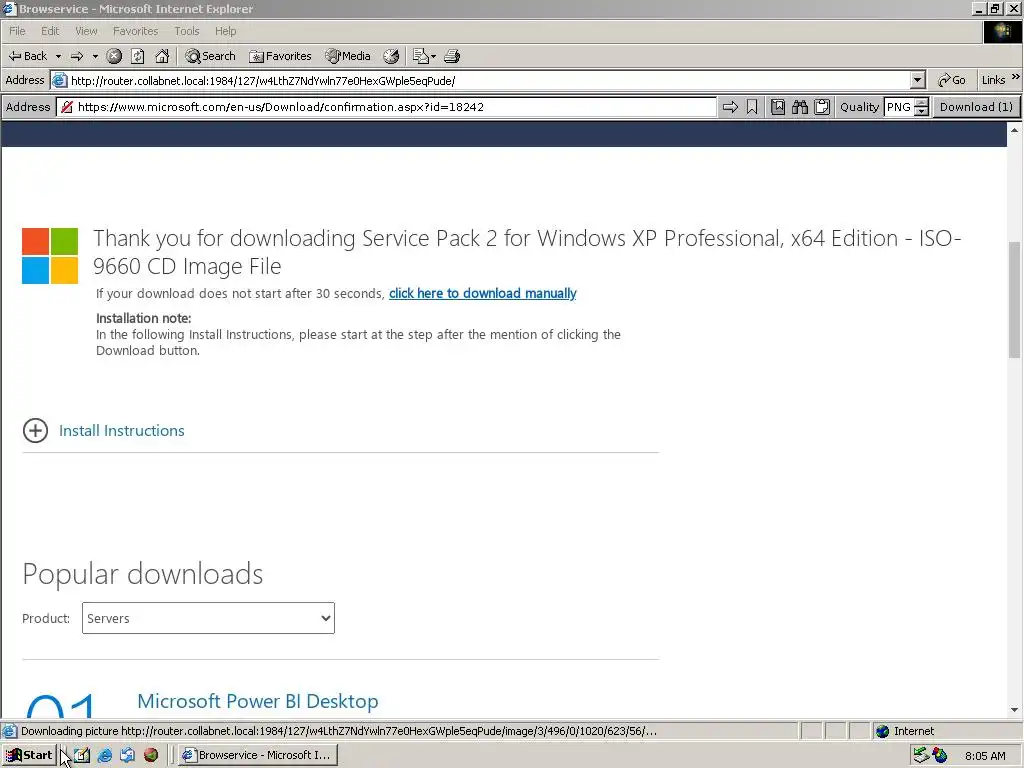
Task: Open the binoculars find icon
Action: [x=800, y=107]
